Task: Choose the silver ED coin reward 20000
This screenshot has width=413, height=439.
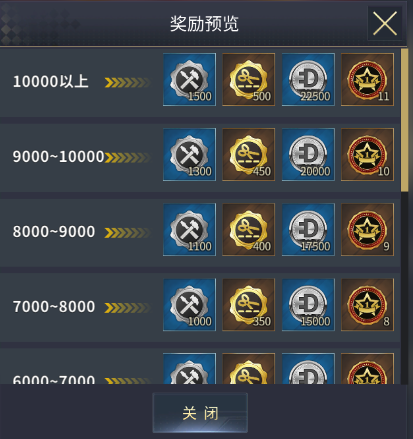Action: pos(308,155)
